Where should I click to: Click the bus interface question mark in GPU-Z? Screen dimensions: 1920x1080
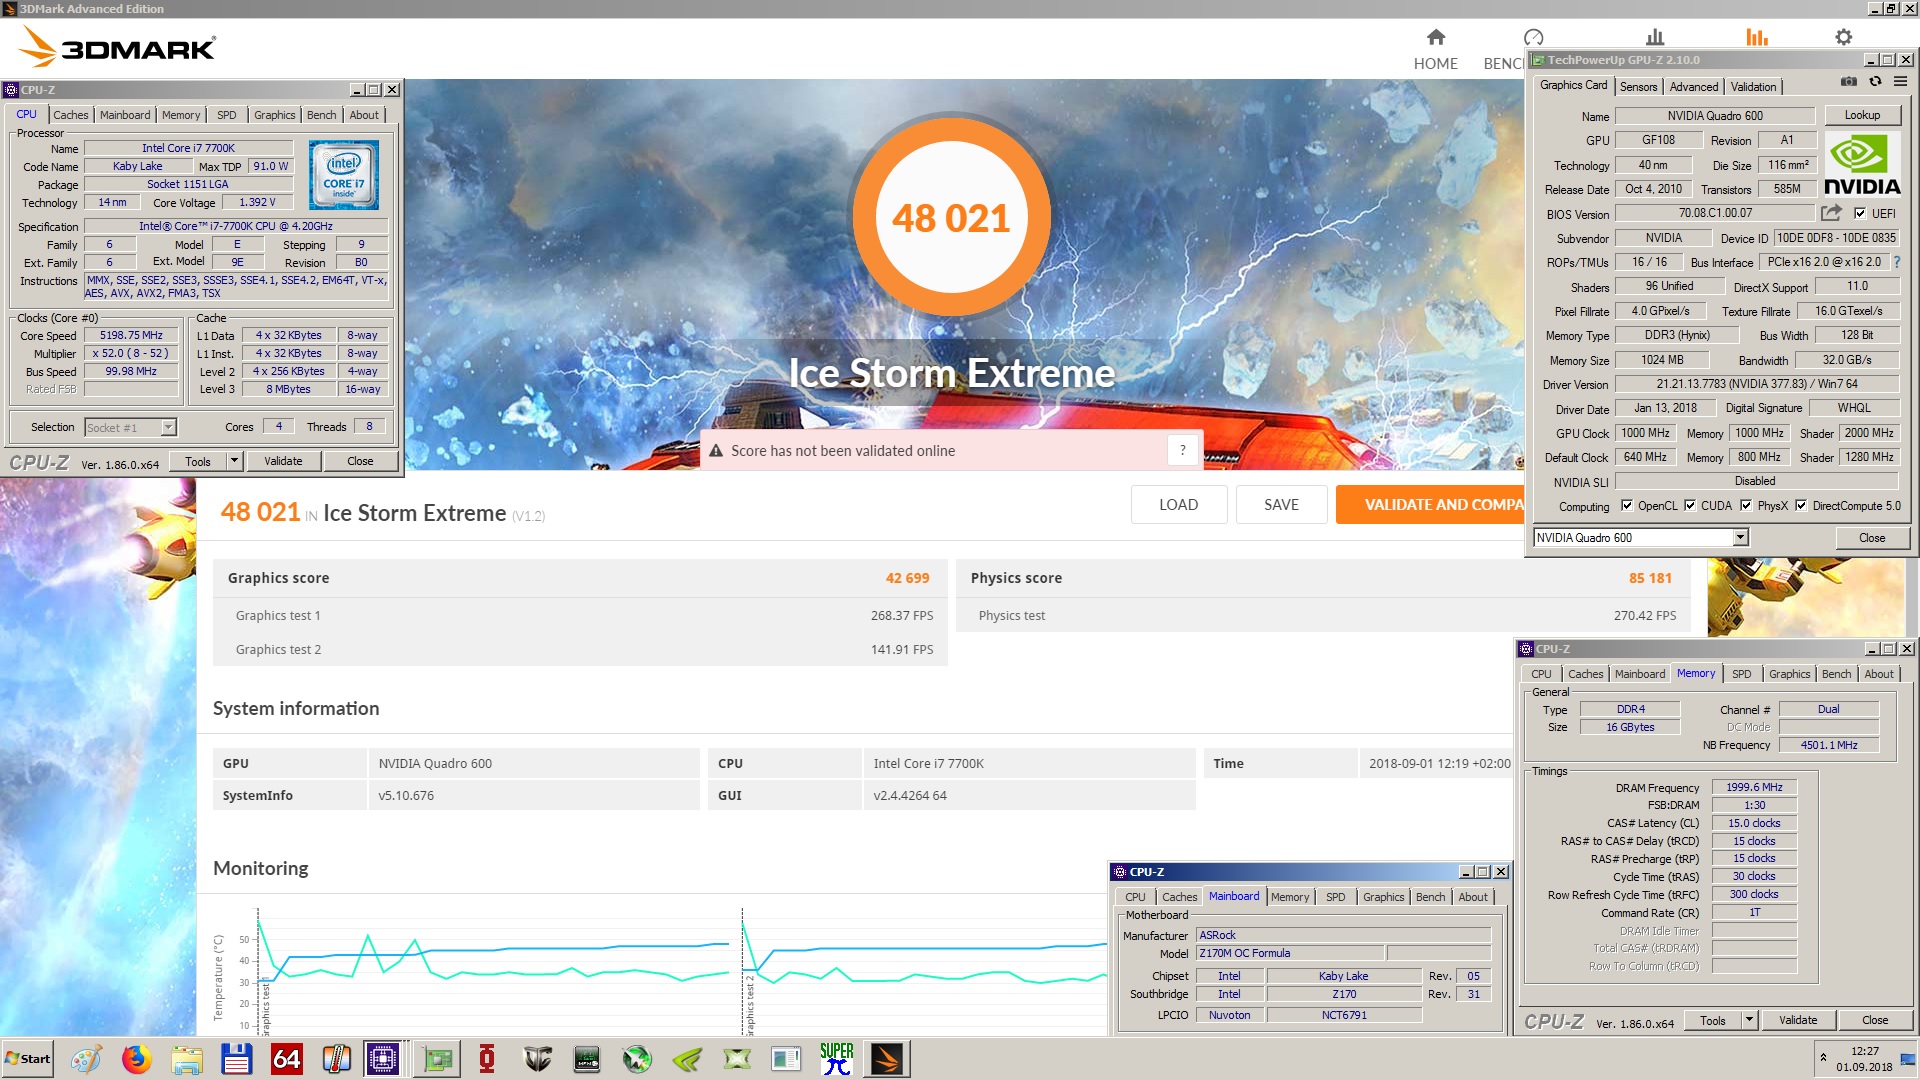[1896, 262]
